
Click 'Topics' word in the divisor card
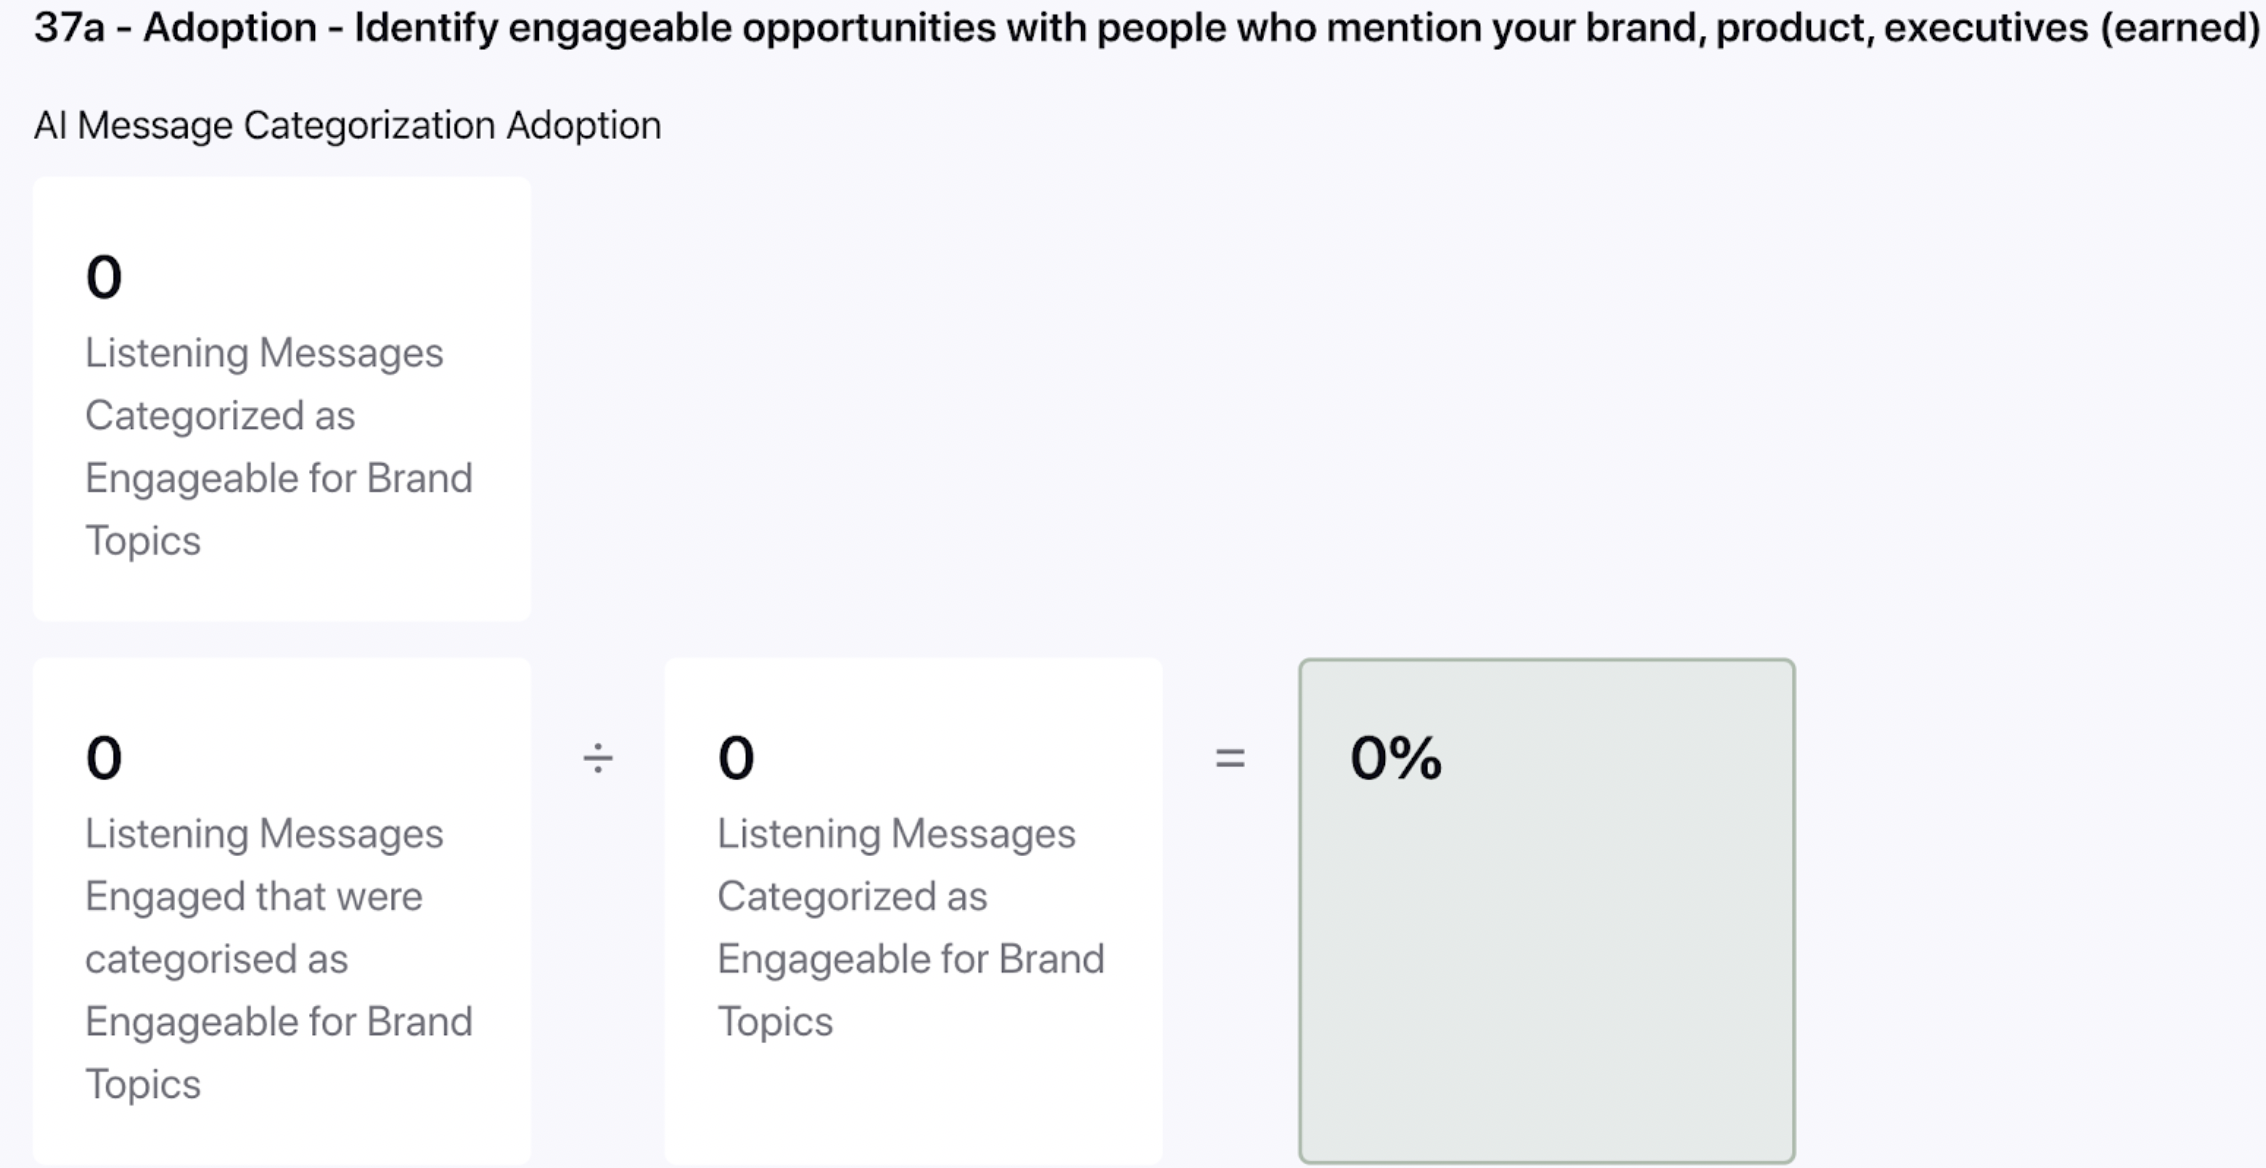(775, 1022)
